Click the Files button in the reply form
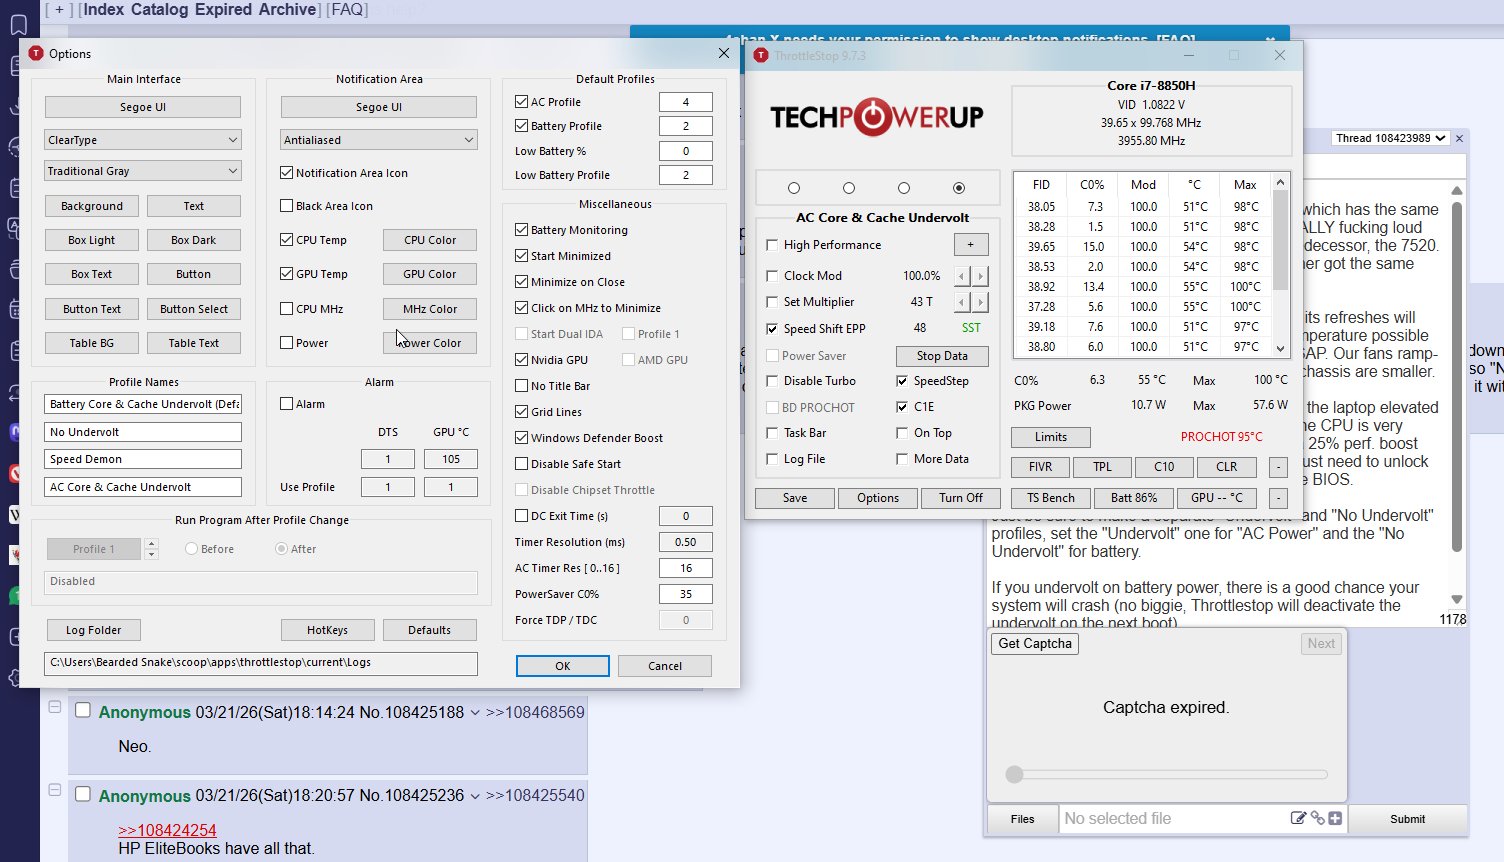1504x862 pixels. coord(1023,819)
